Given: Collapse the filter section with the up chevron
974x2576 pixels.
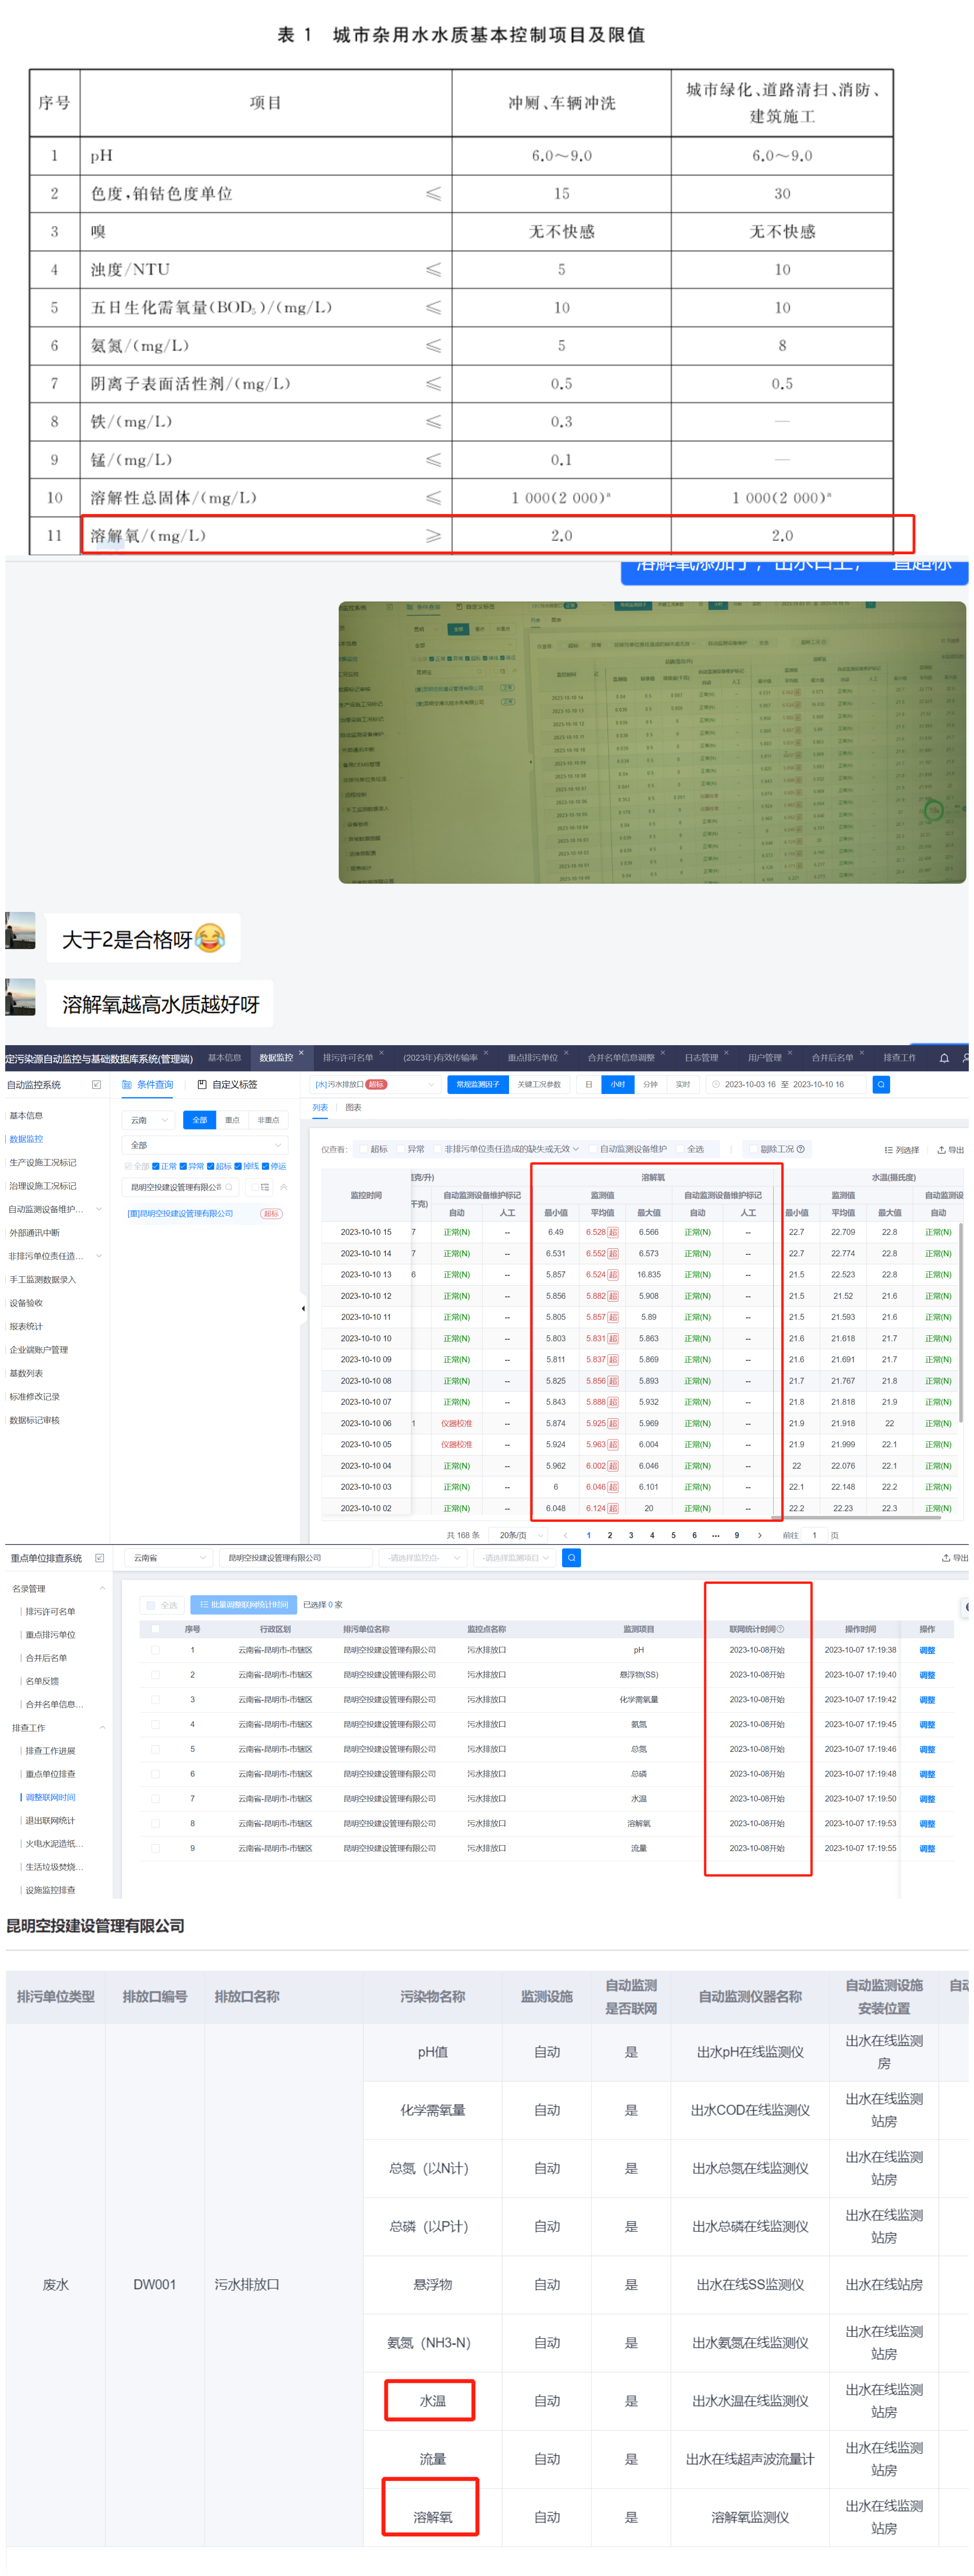Looking at the screenshot, I should tap(283, 1187).
